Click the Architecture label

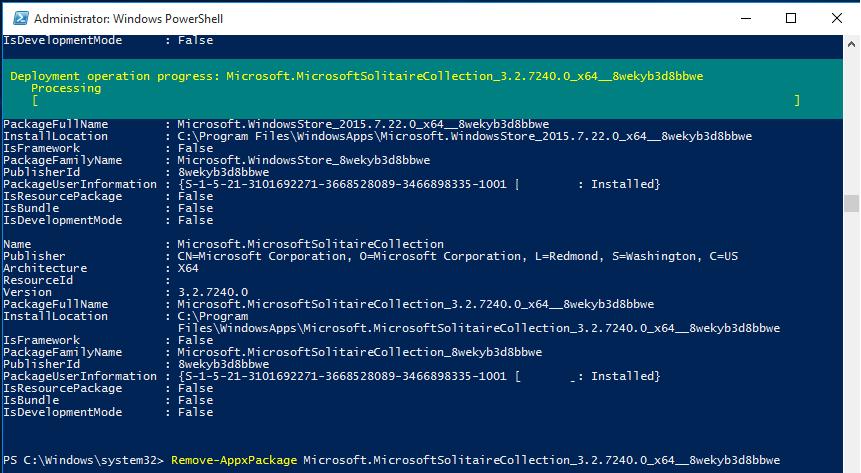tap(45, 268)
